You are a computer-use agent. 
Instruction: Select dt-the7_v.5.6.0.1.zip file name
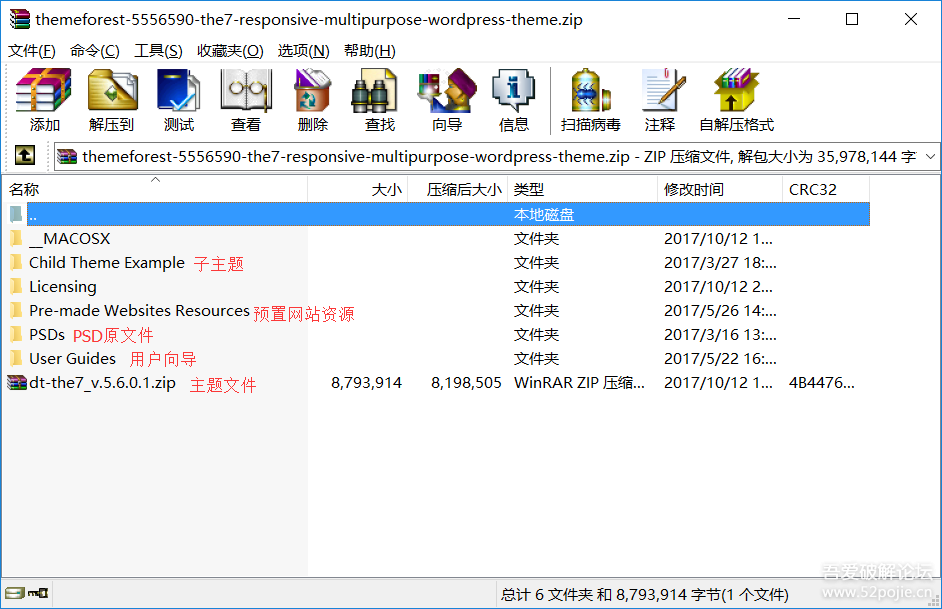click(102, 383)
